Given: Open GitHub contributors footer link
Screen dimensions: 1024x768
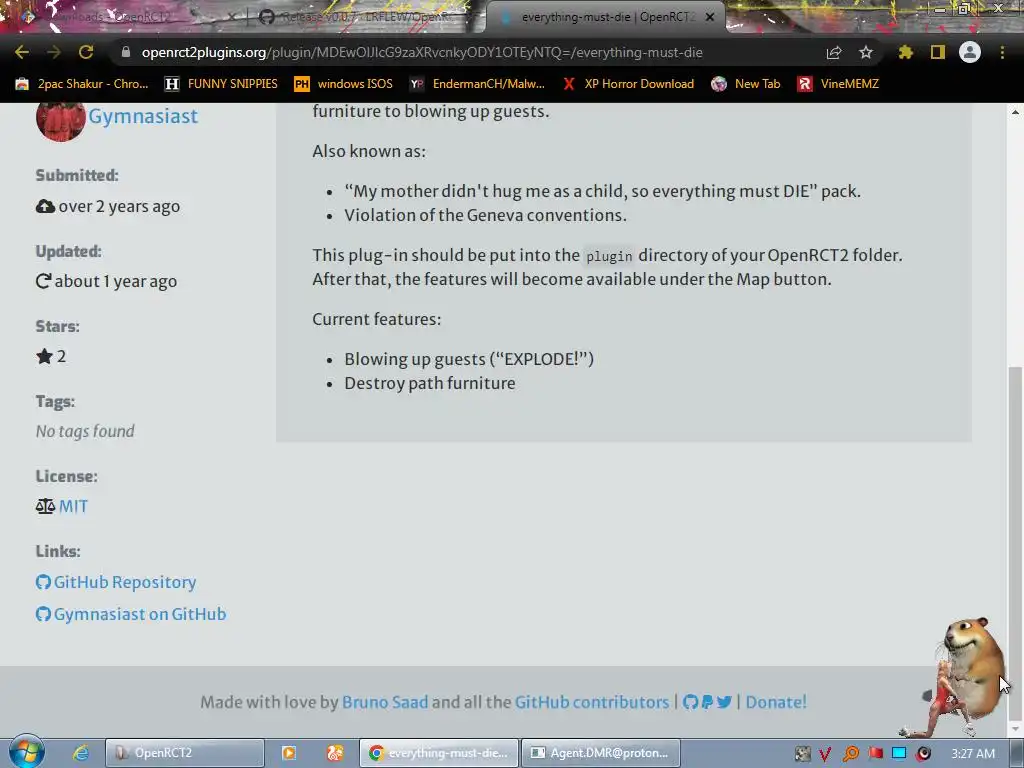Looking at the screenshot, I should (x=592, y=702).
